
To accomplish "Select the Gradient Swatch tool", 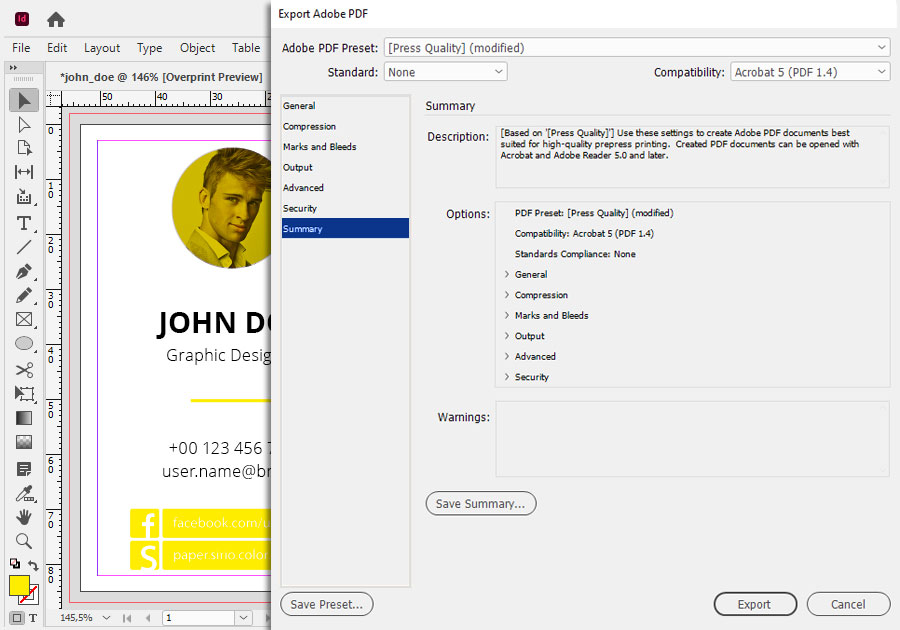I will [24, 418].
